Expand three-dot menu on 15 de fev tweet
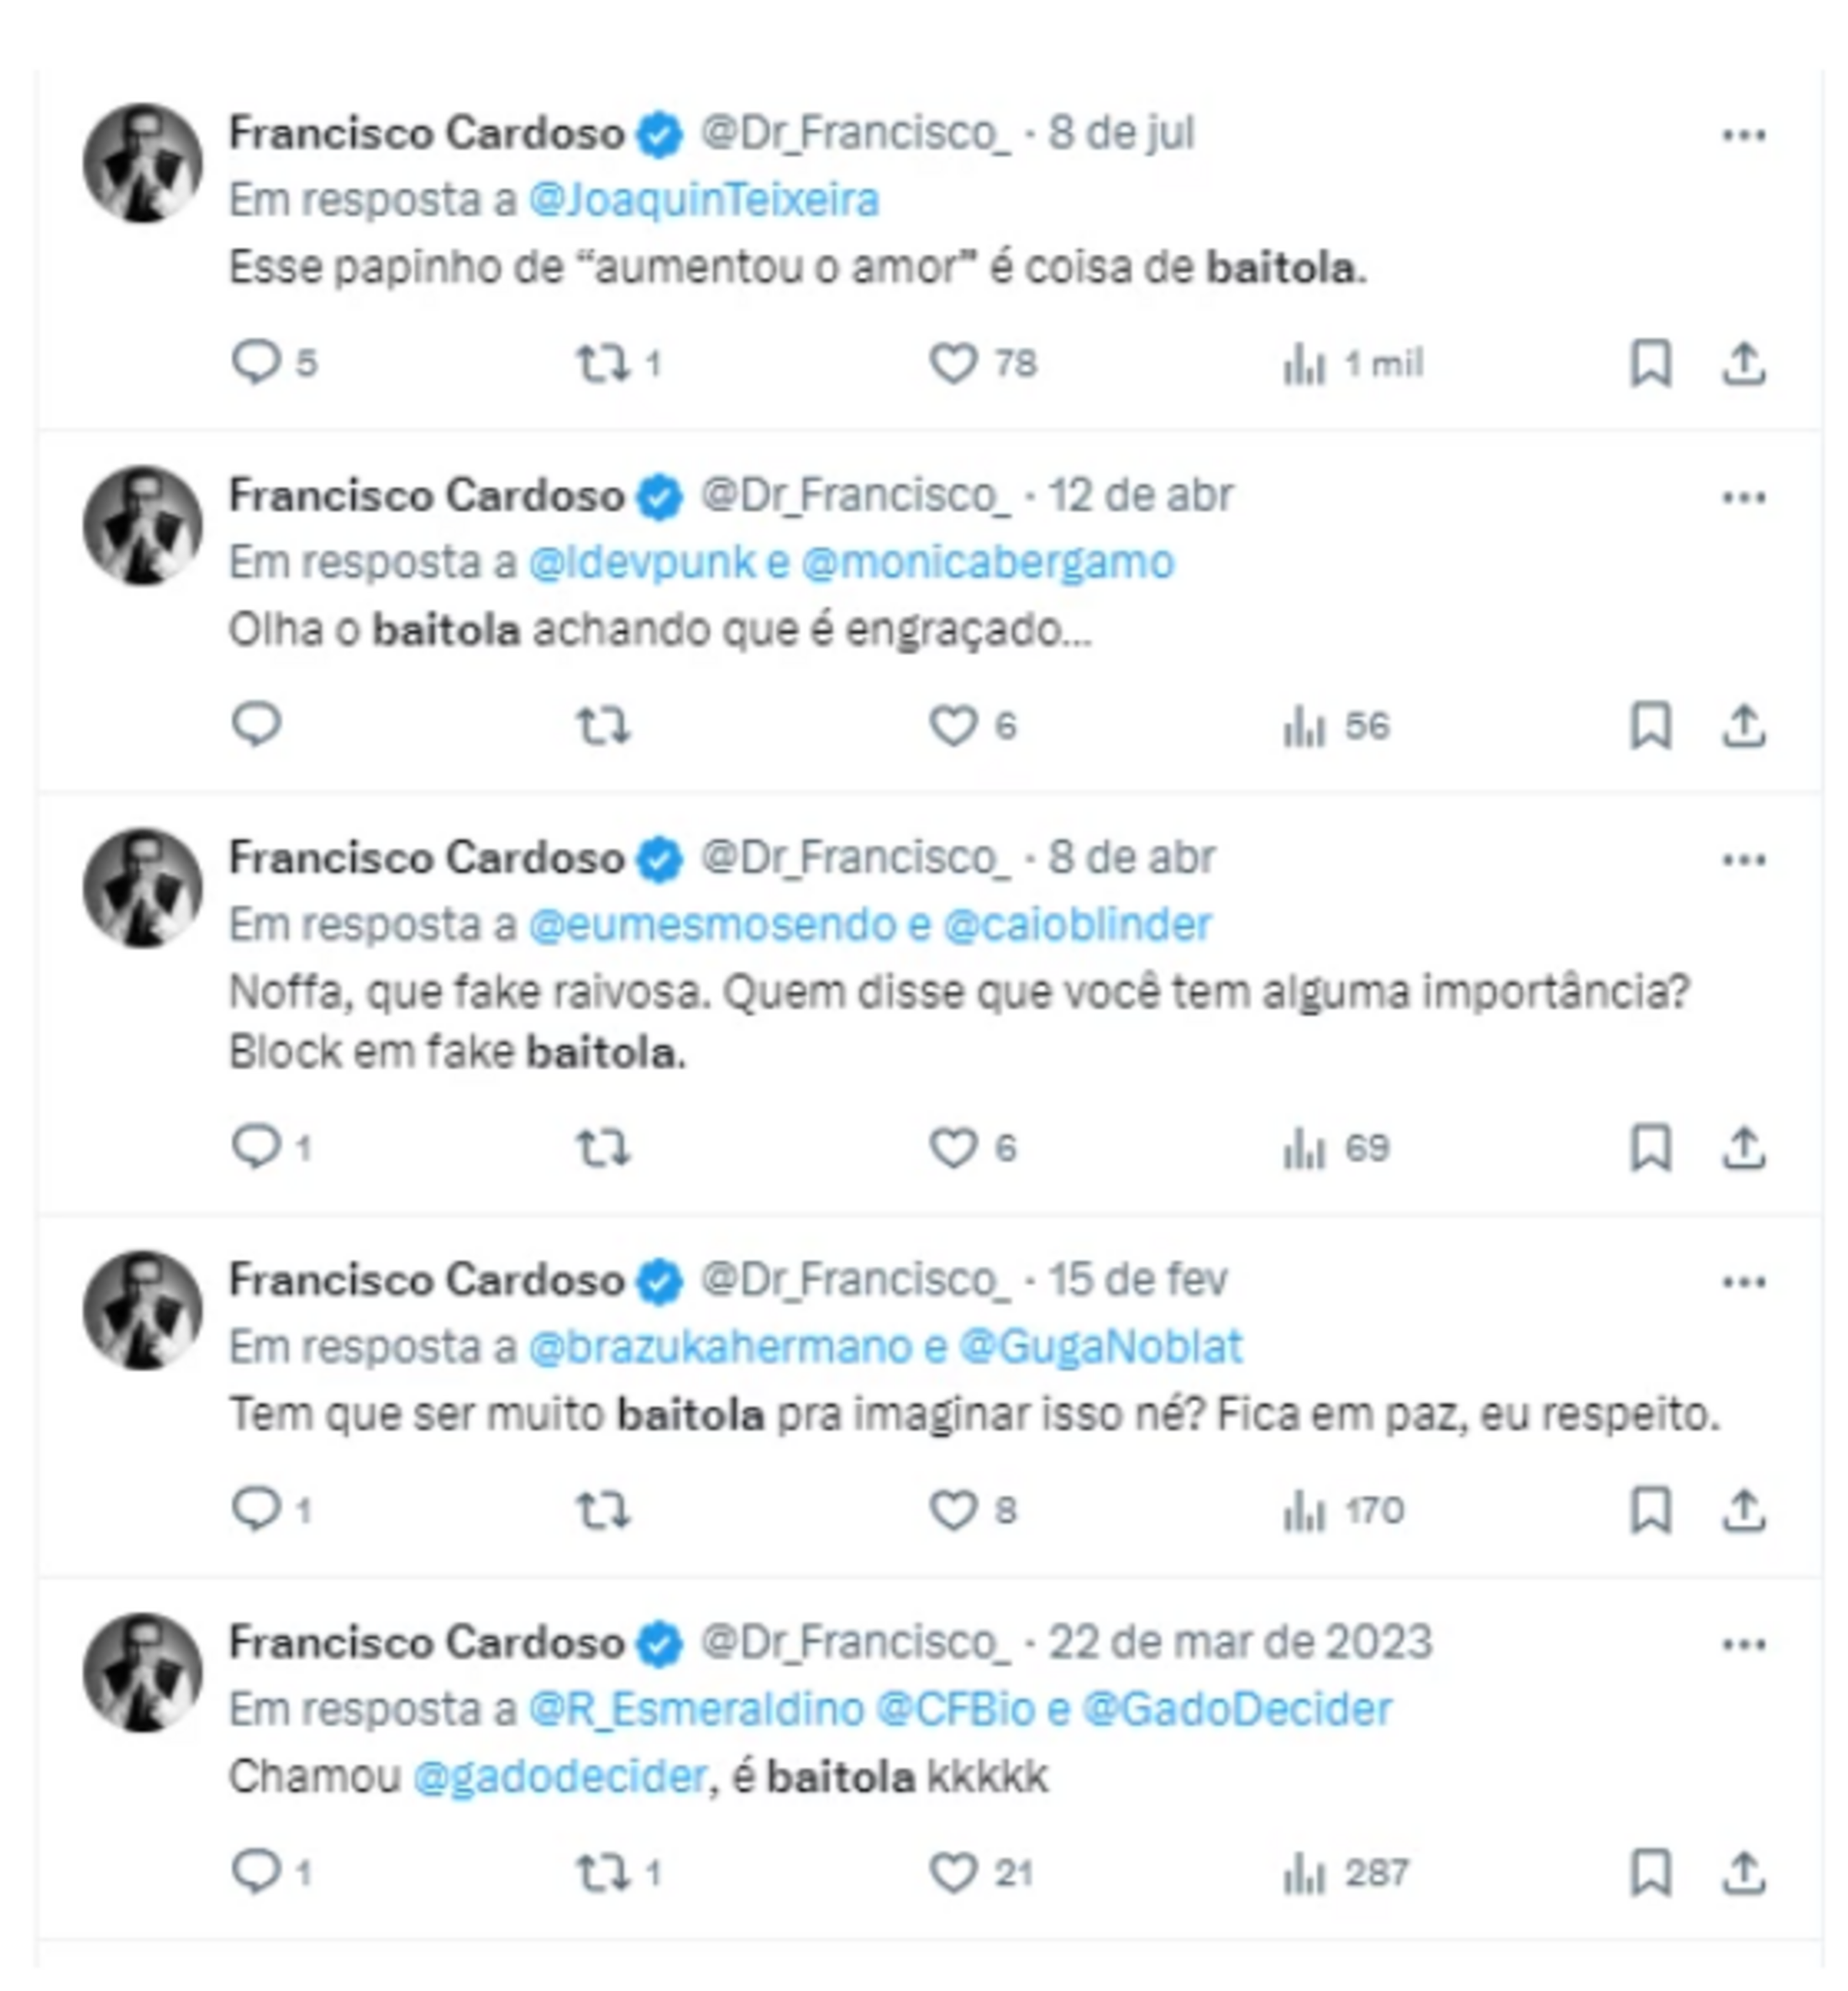 [x=1743, y=1281]
